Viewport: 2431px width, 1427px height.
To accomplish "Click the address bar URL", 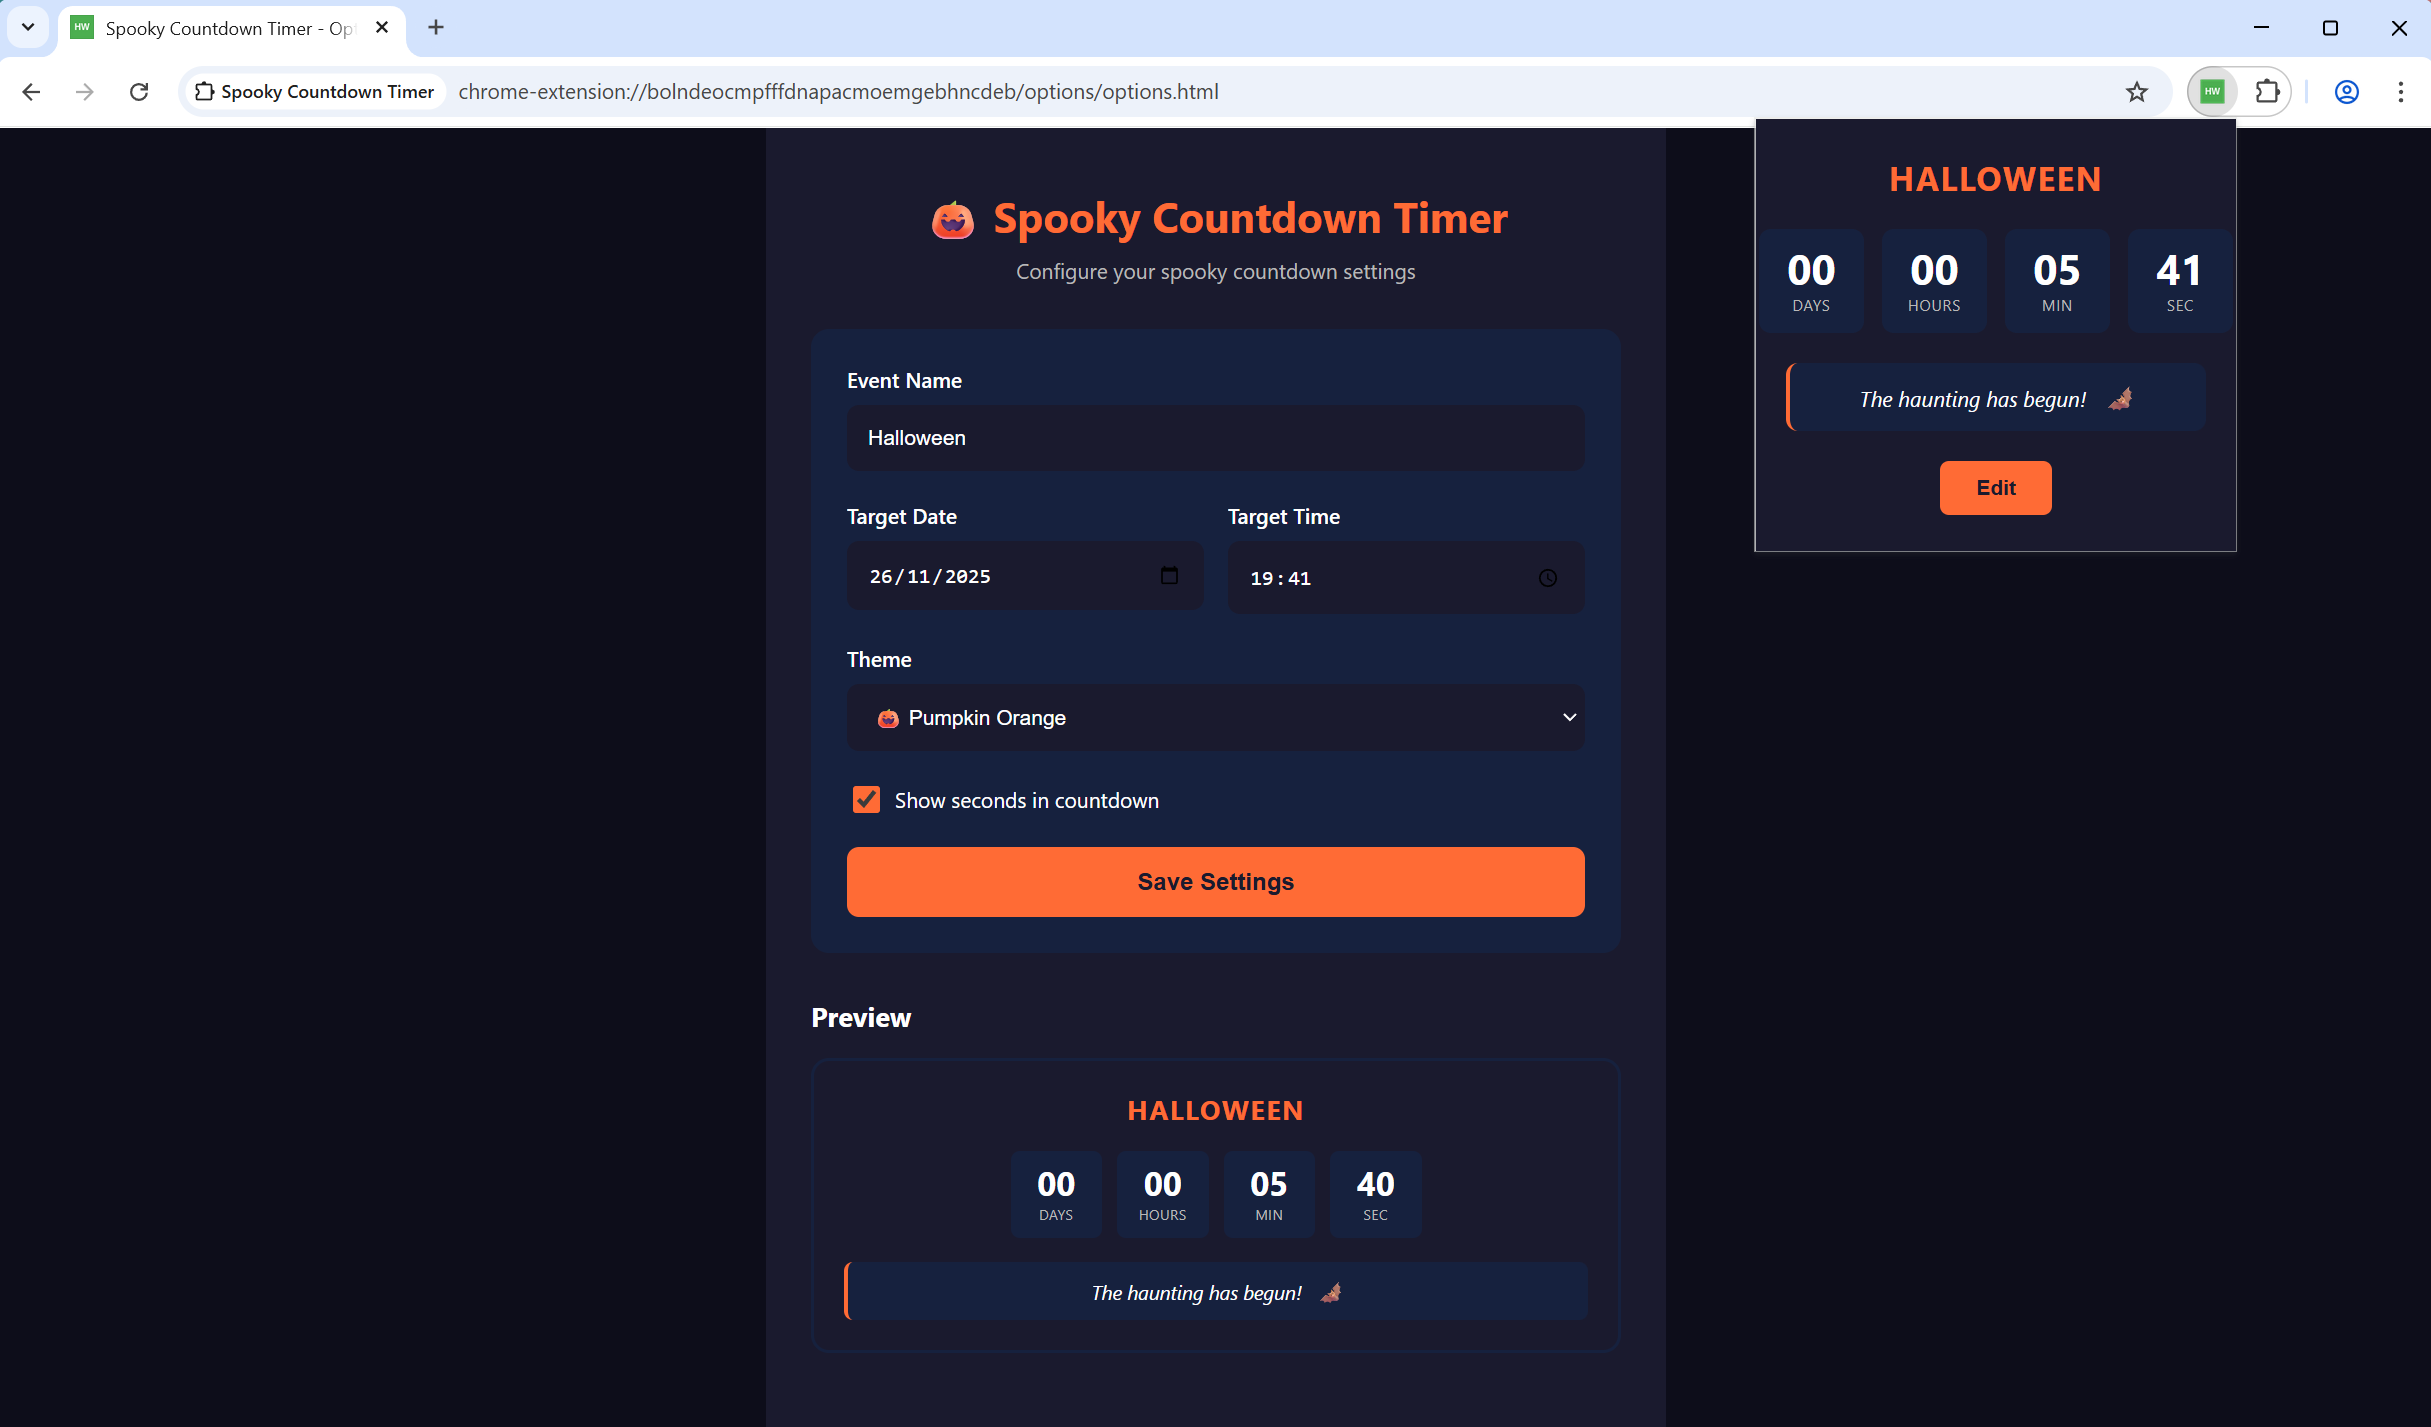I will click(x=838, y=92).
